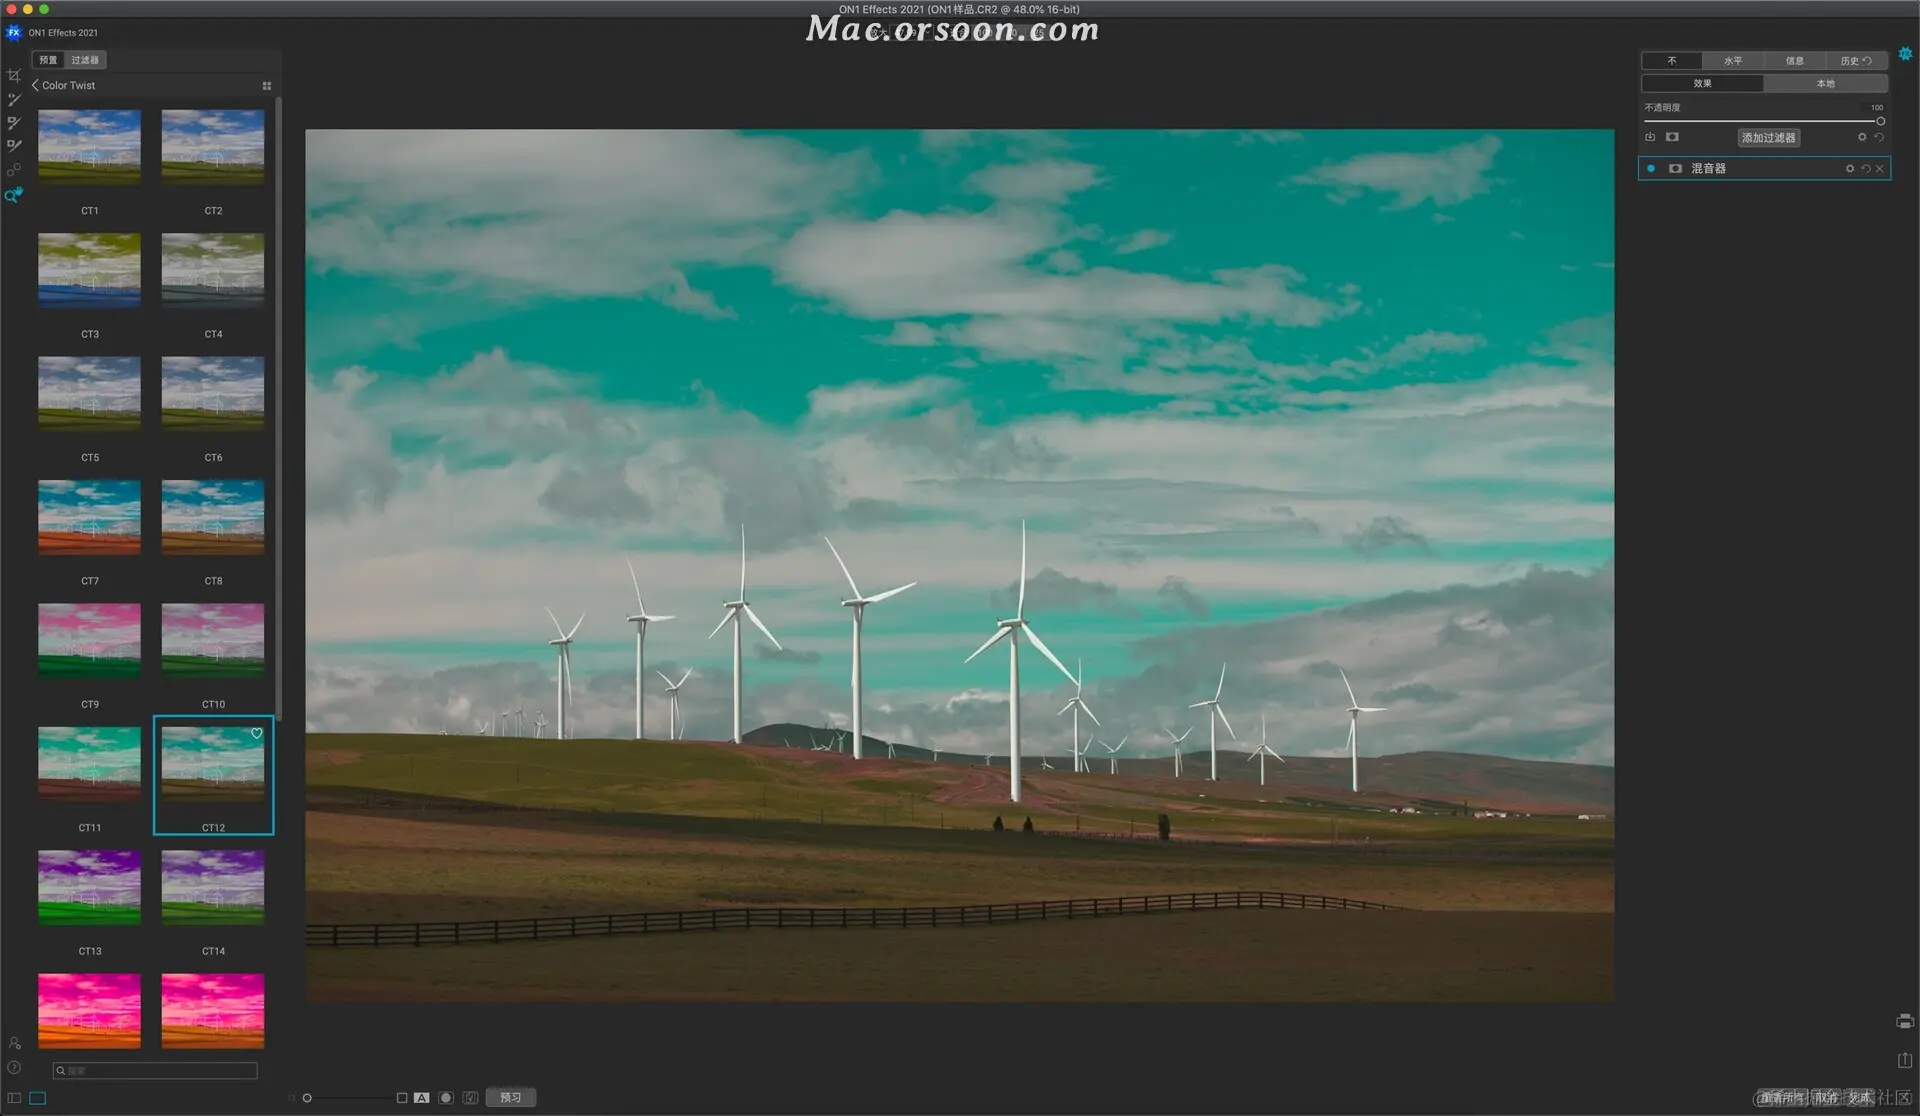The width and height of the screenshot is (1920, 1116).
Task: Reset the 混音器 filter settings
Action: click(1865, 169)
